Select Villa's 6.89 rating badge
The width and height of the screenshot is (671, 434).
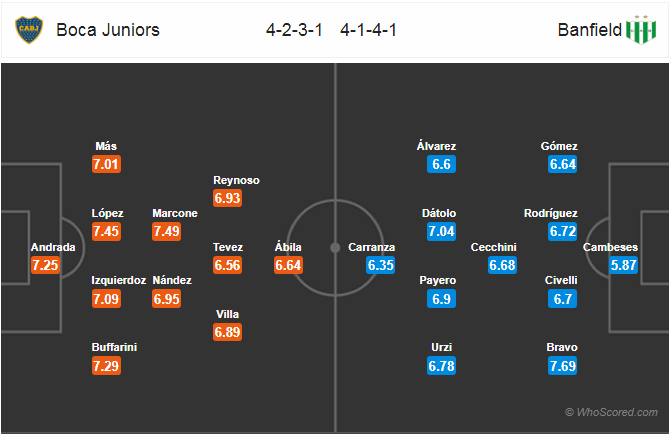(227, 332)
